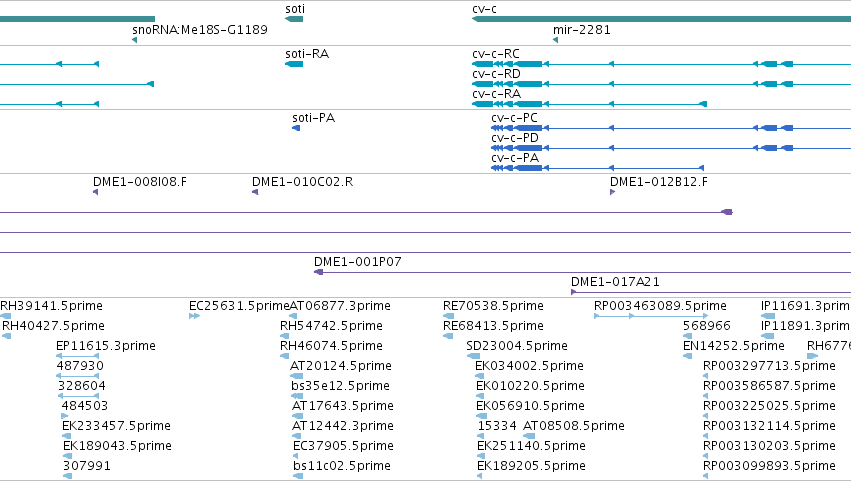Select the cv-c gene label

[484, 9]
